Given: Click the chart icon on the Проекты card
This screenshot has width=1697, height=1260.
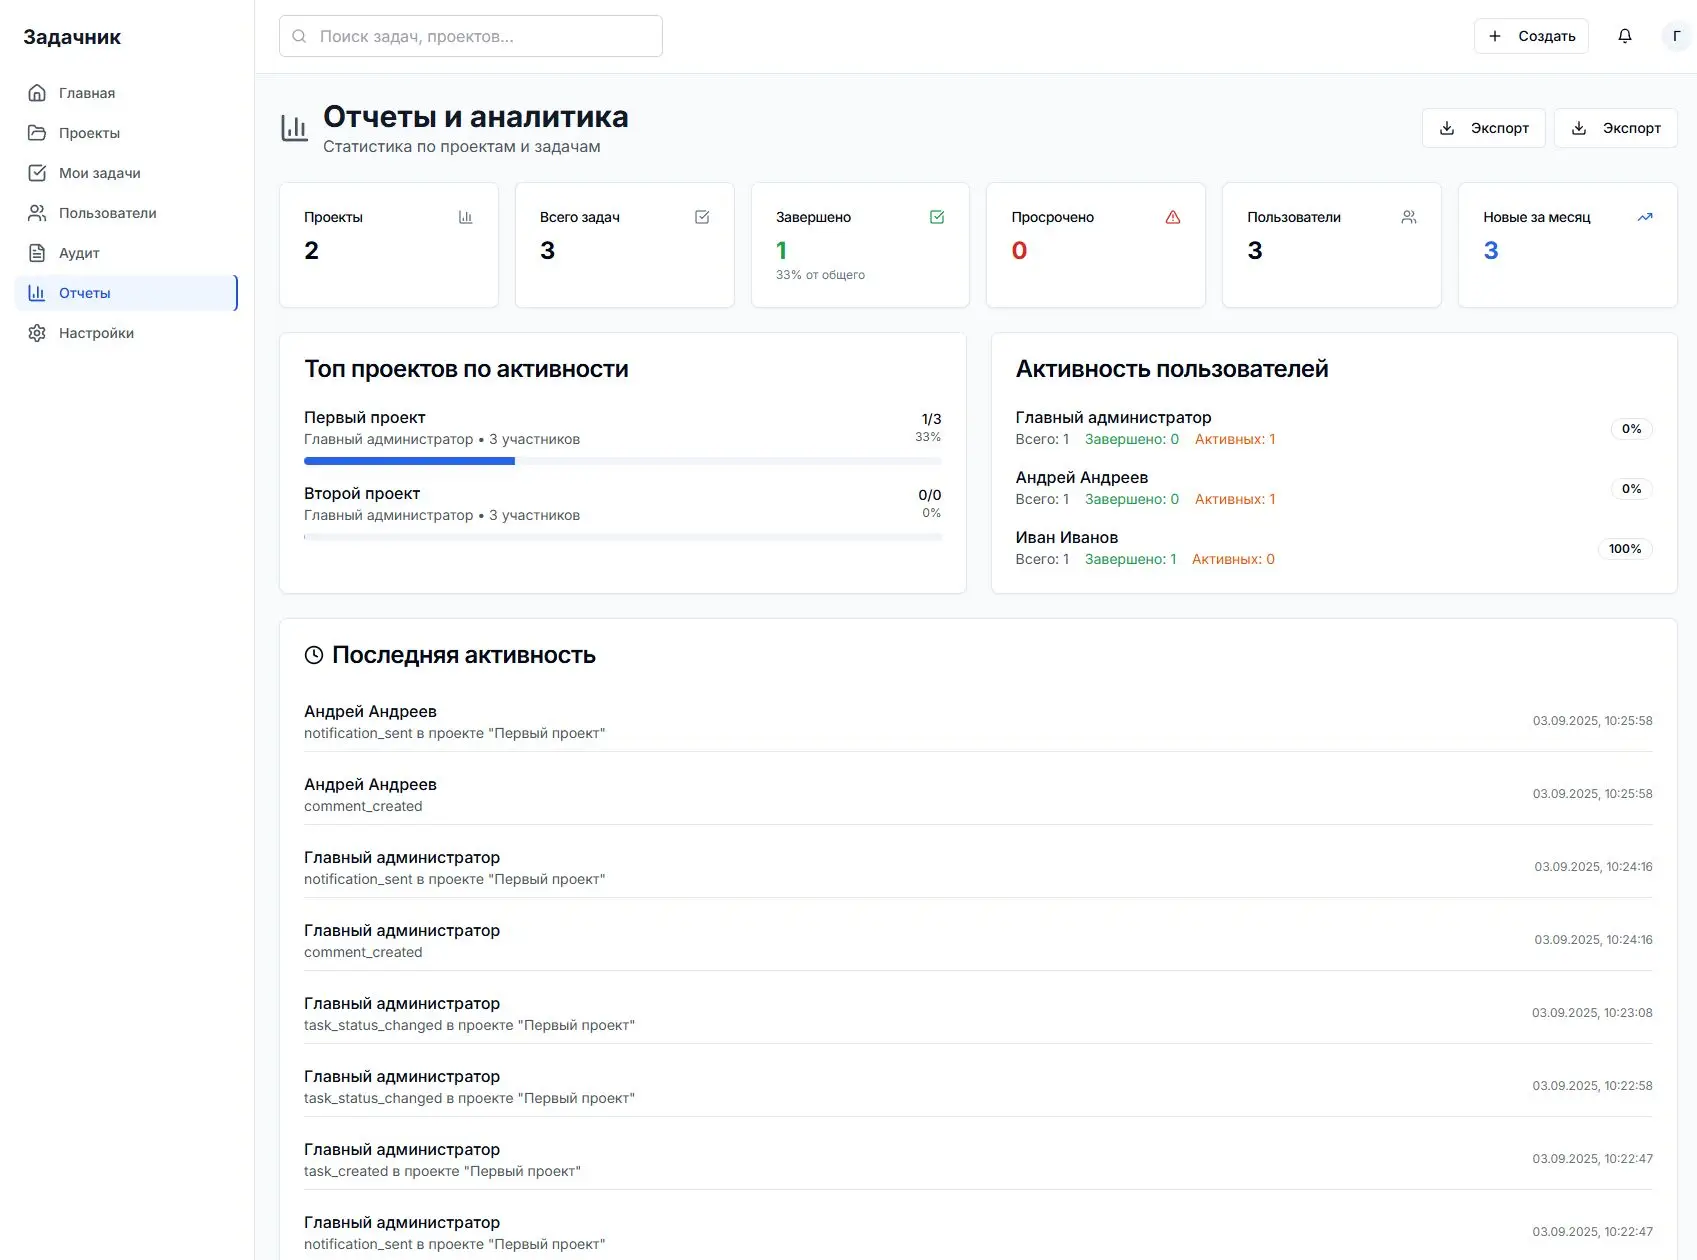Looking at the screenshot, I should [x=465, y=216].
